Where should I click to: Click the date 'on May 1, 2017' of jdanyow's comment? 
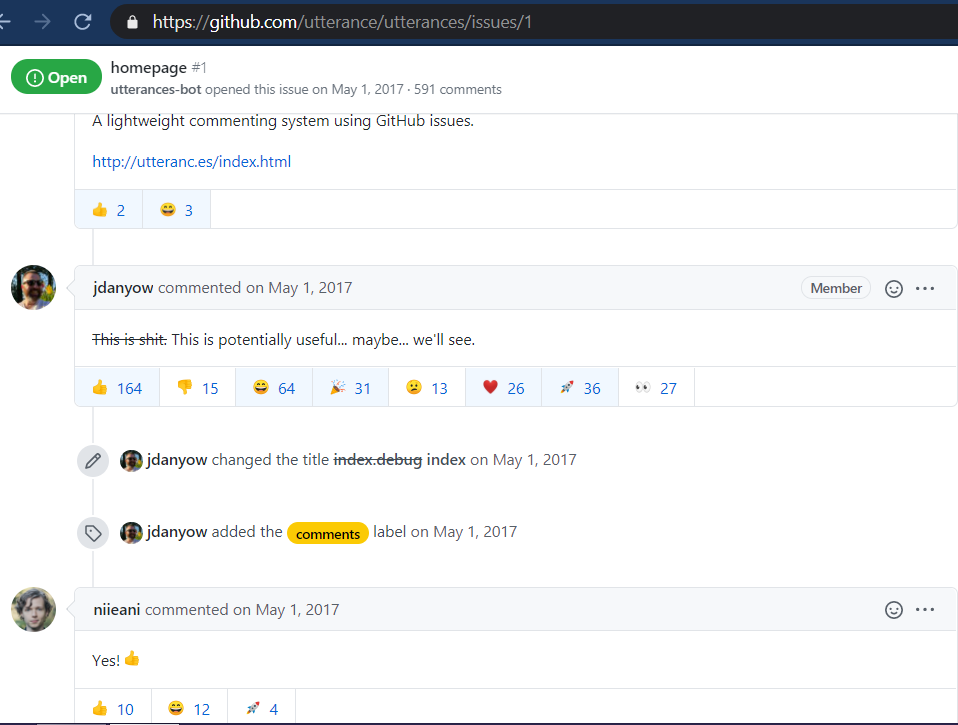point(299,288)
